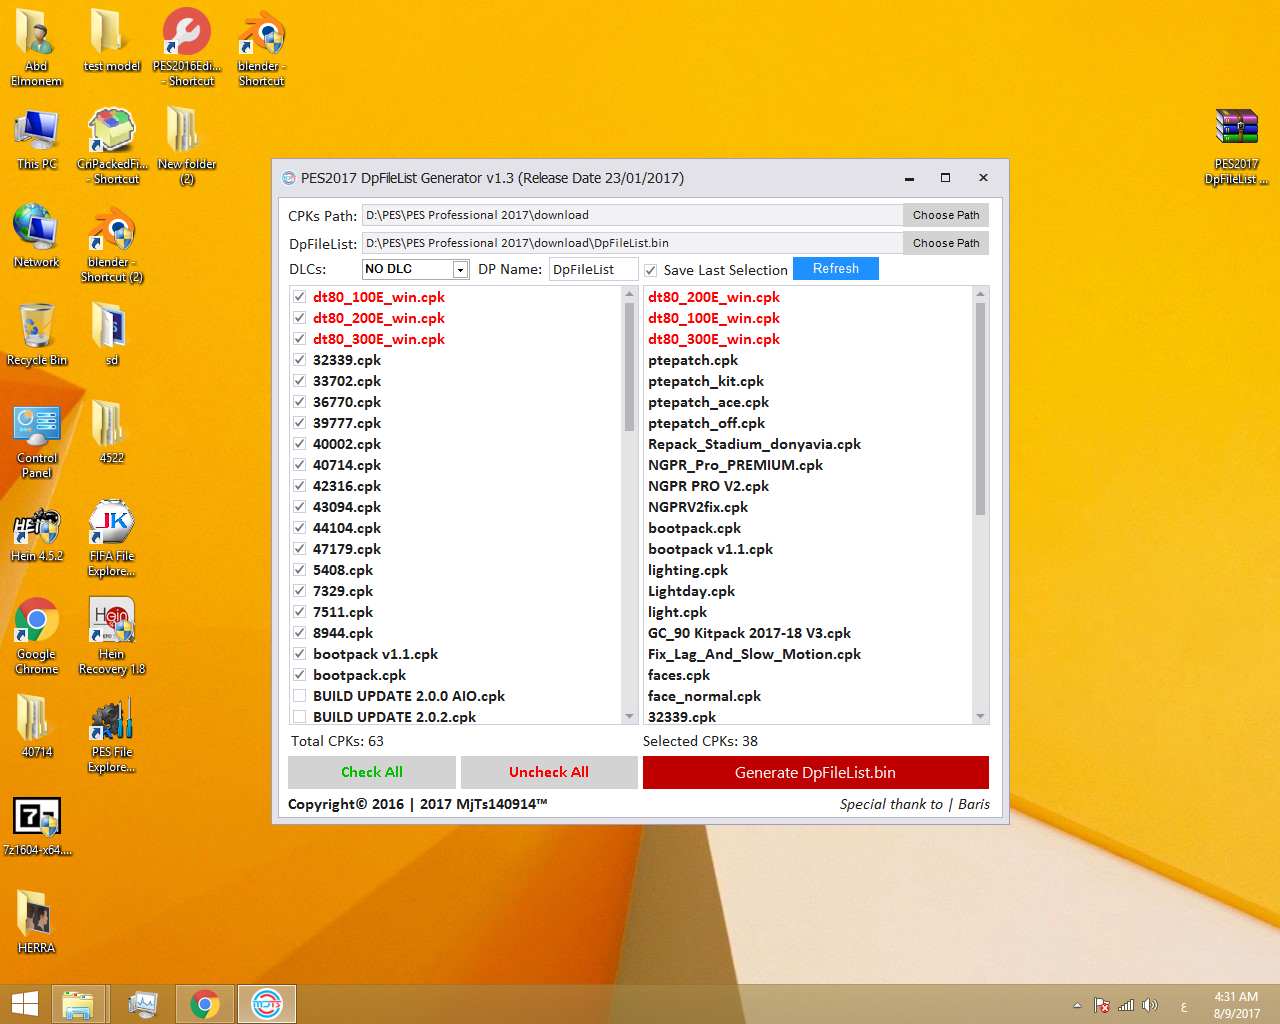This screenshot has width=1280, height=1024.
Task: Open the Abd Elmonem user folder icon
Action: pyautogui.click(x=36, y=47)
